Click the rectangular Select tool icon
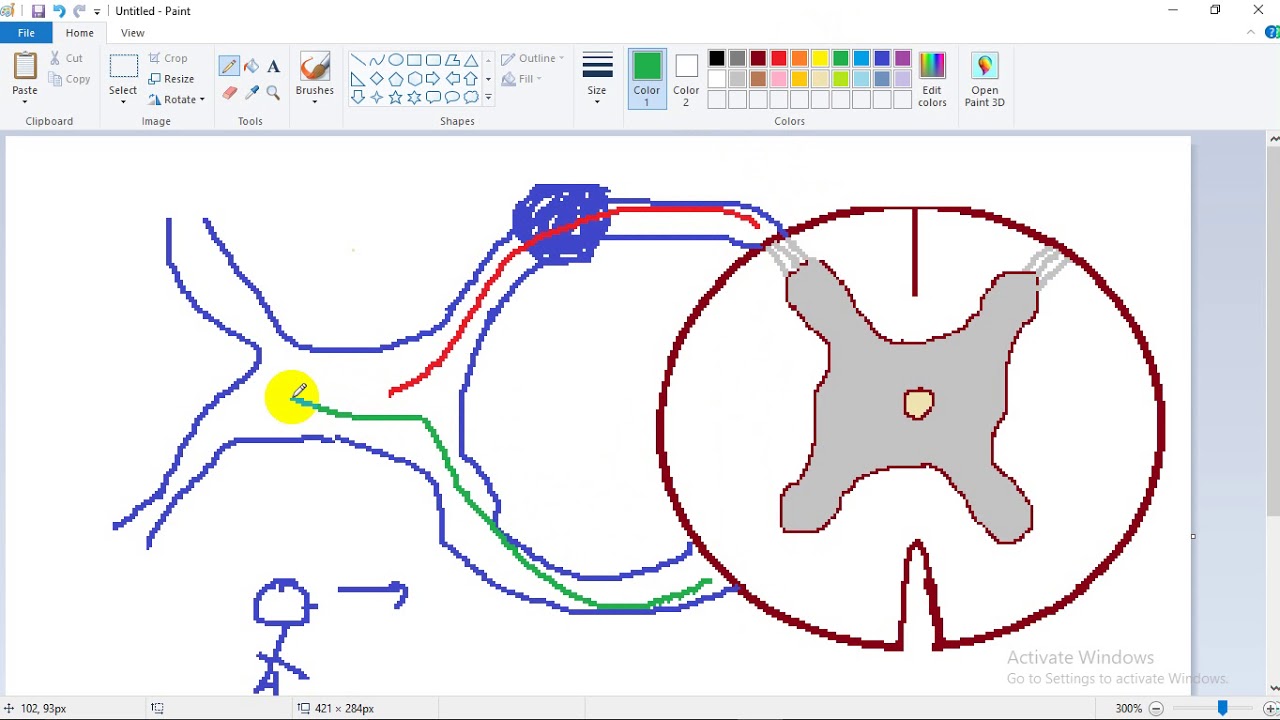 click(x=123, y=67)
